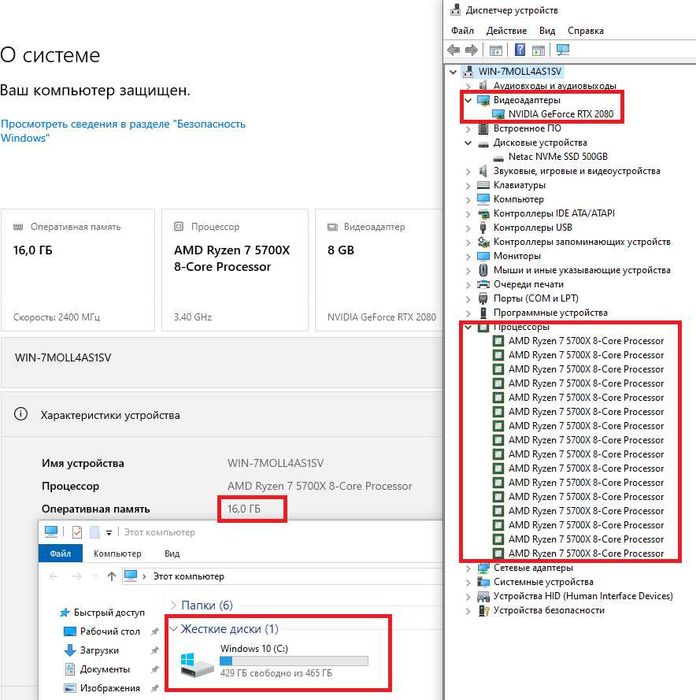696x700 pixels.
Task: Collapse the Дисковые устройства category
Action: click(468, 143)
